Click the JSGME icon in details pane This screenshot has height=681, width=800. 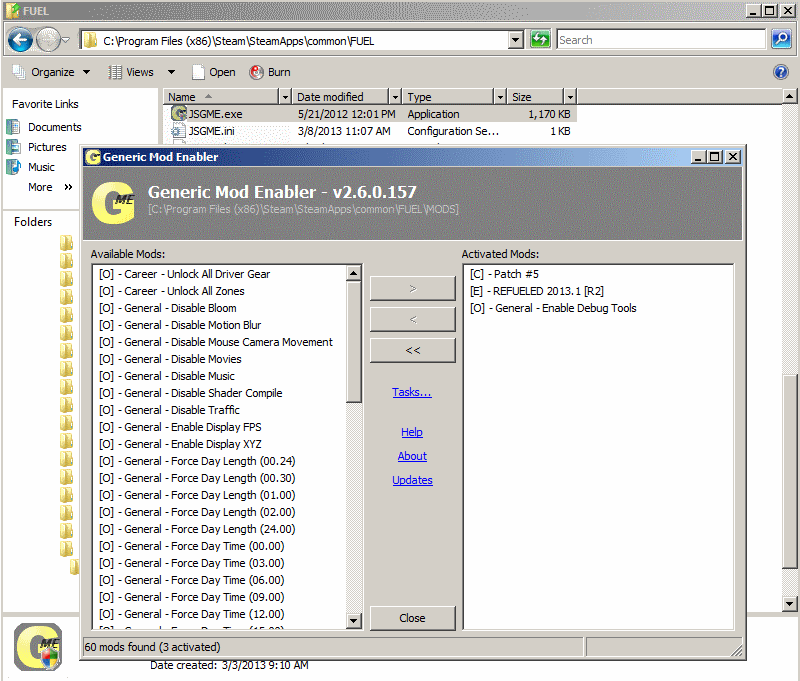[38, 647]
